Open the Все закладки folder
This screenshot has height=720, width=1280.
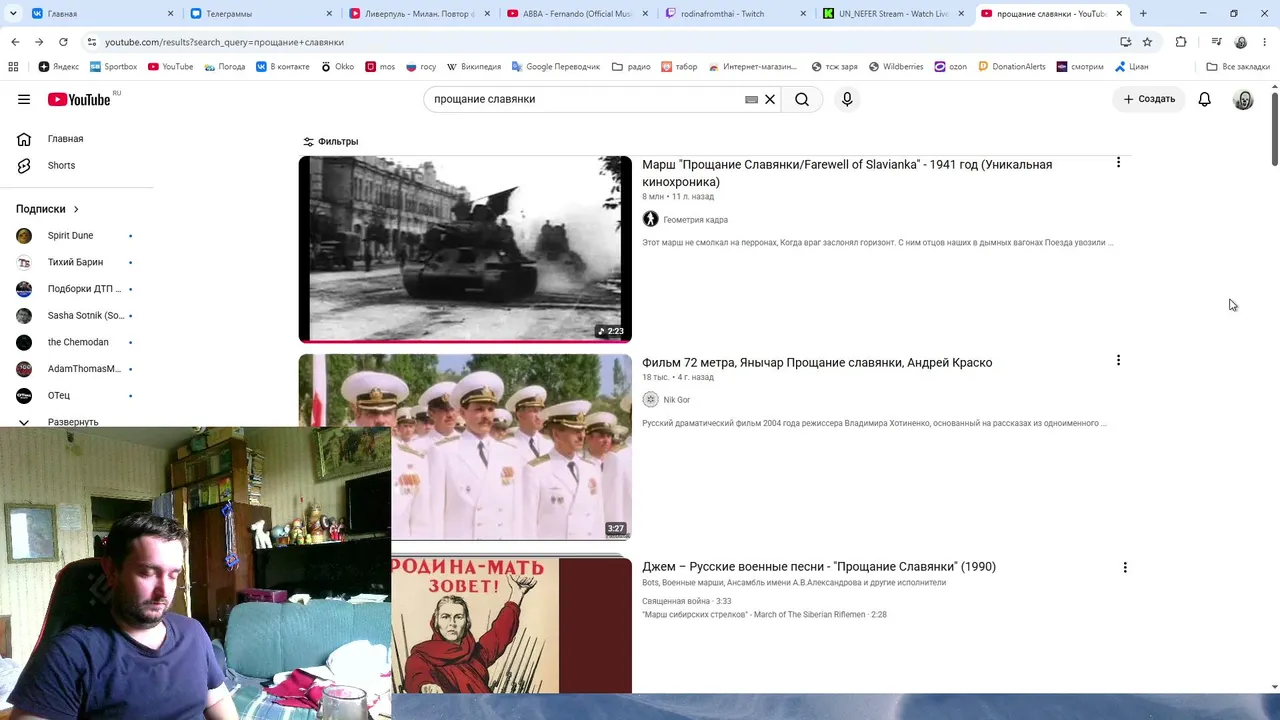(1238, 67)
